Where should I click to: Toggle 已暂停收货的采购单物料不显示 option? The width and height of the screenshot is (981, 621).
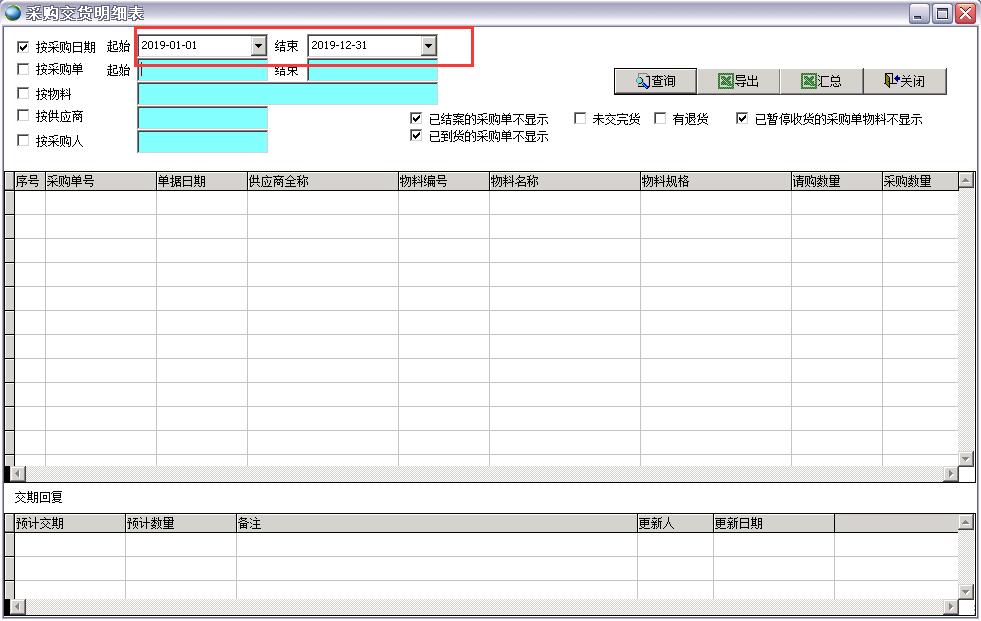click(742, 119)
